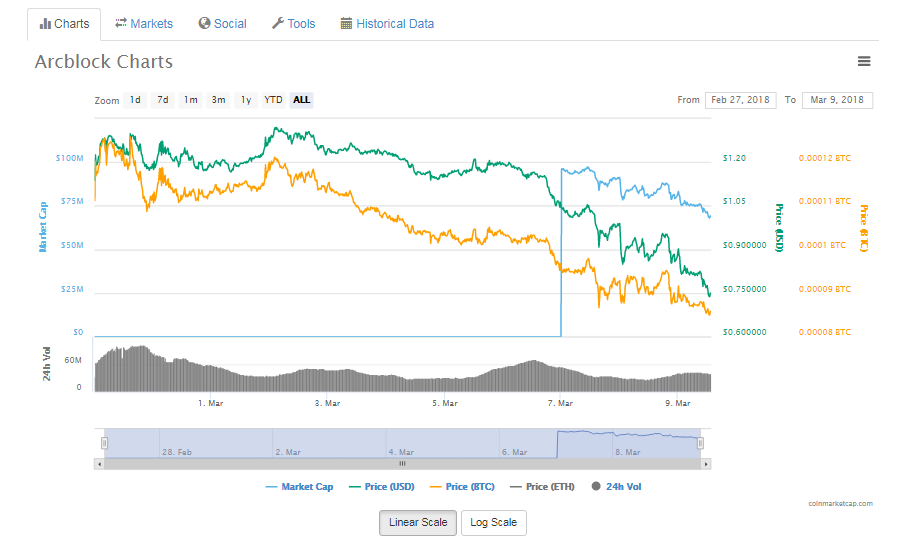
Task: Set zoom range to 1d
Action: tap(135, 100)
